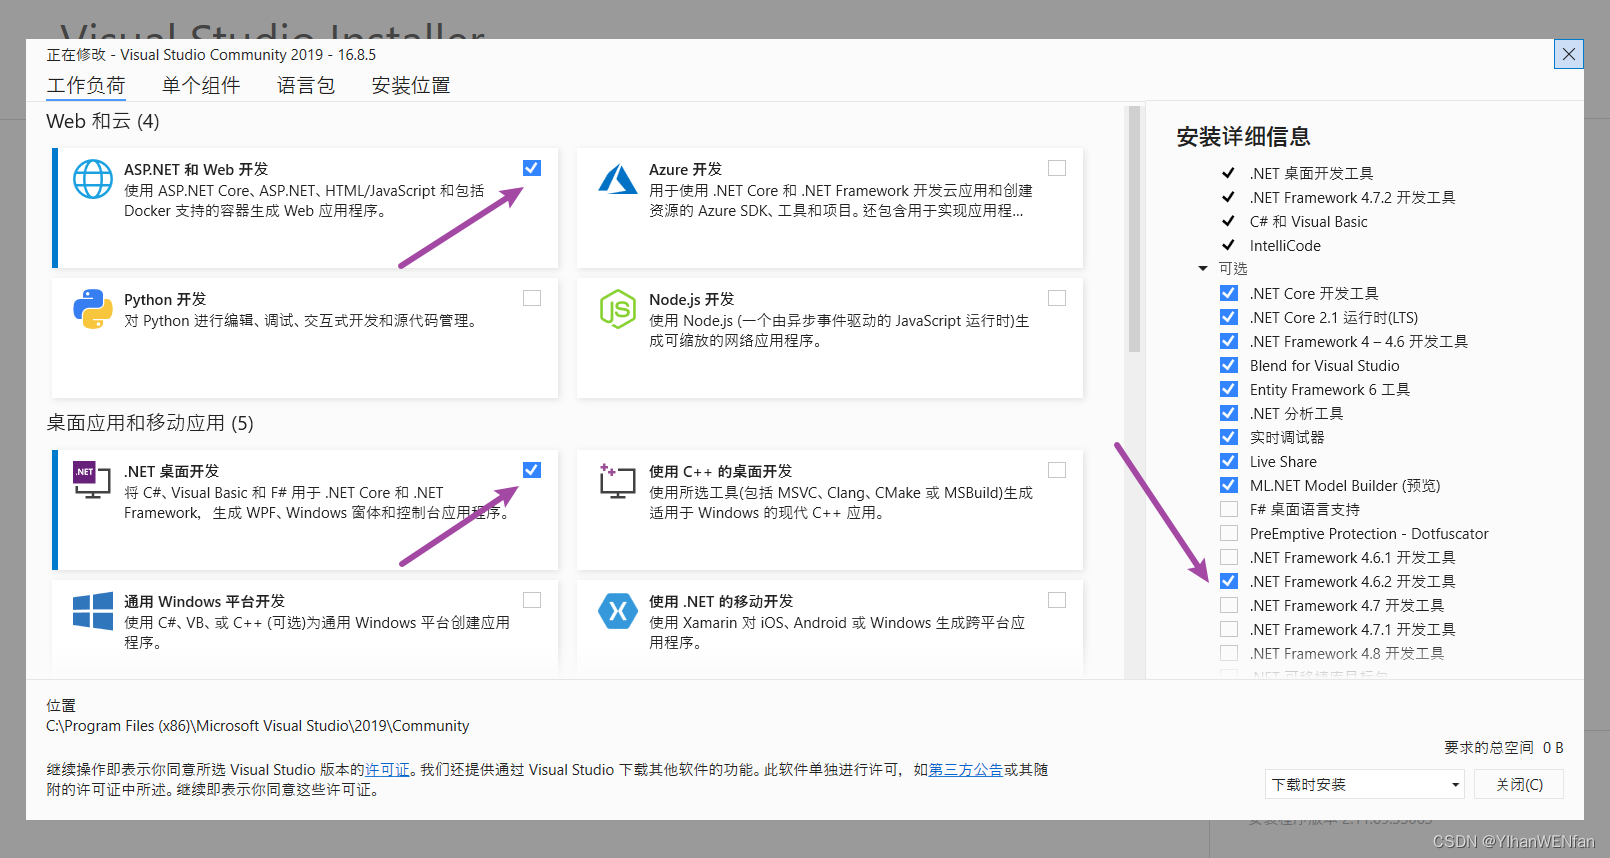Check .NET Framework 4.7 开发工具 option
This screenshot has height=858, width=1610.
tap(1229, 605)
